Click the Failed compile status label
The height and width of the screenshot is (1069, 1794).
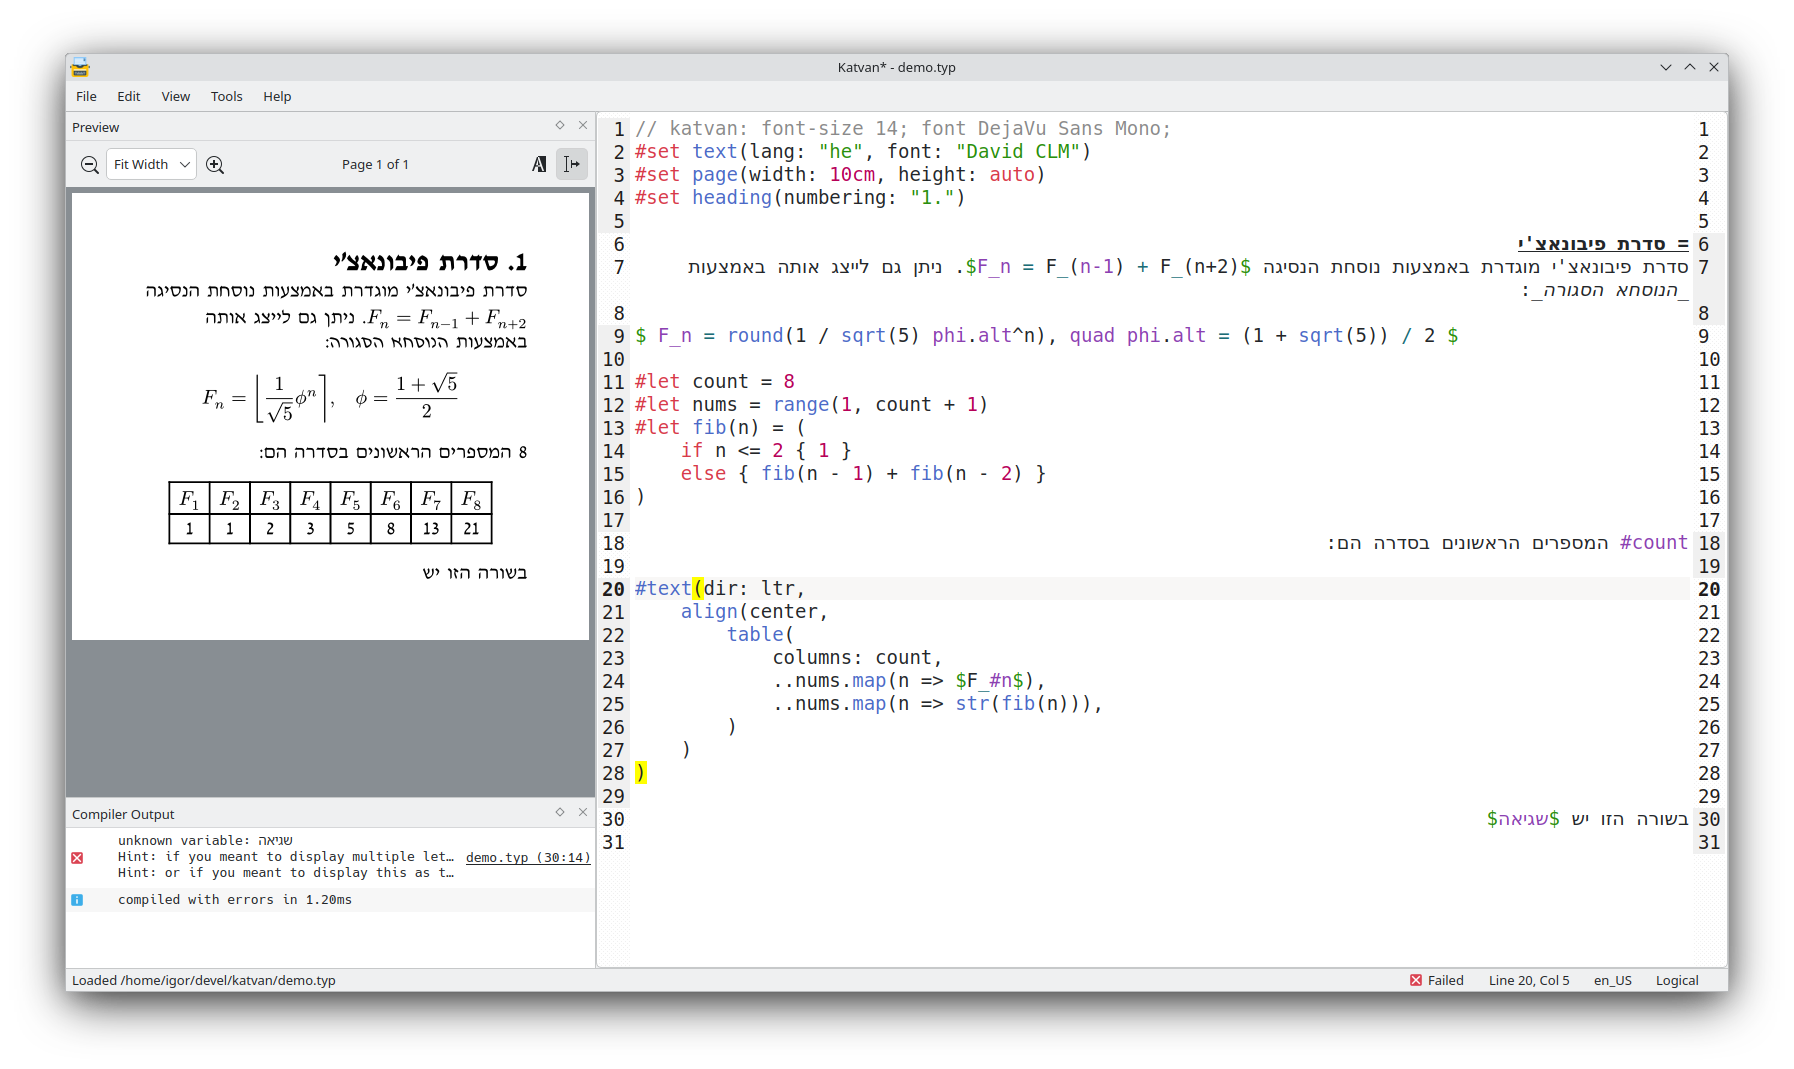coord(1445,981)
